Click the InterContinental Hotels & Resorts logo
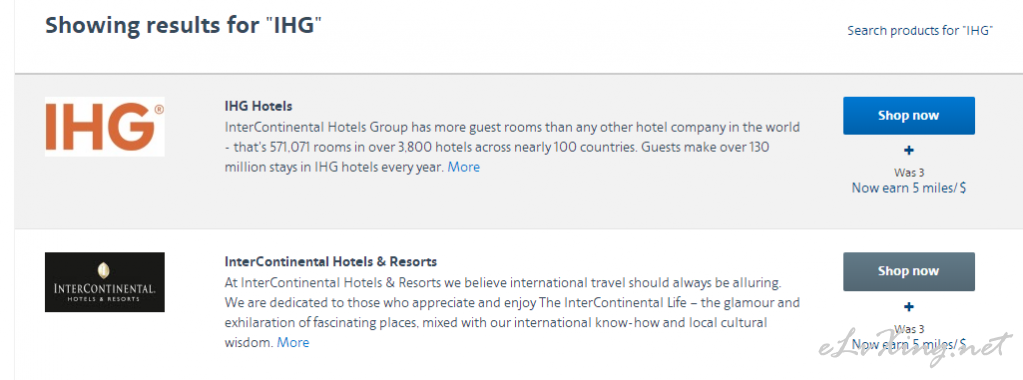This screenshot has height=380, width=1023. click(104, 282)
